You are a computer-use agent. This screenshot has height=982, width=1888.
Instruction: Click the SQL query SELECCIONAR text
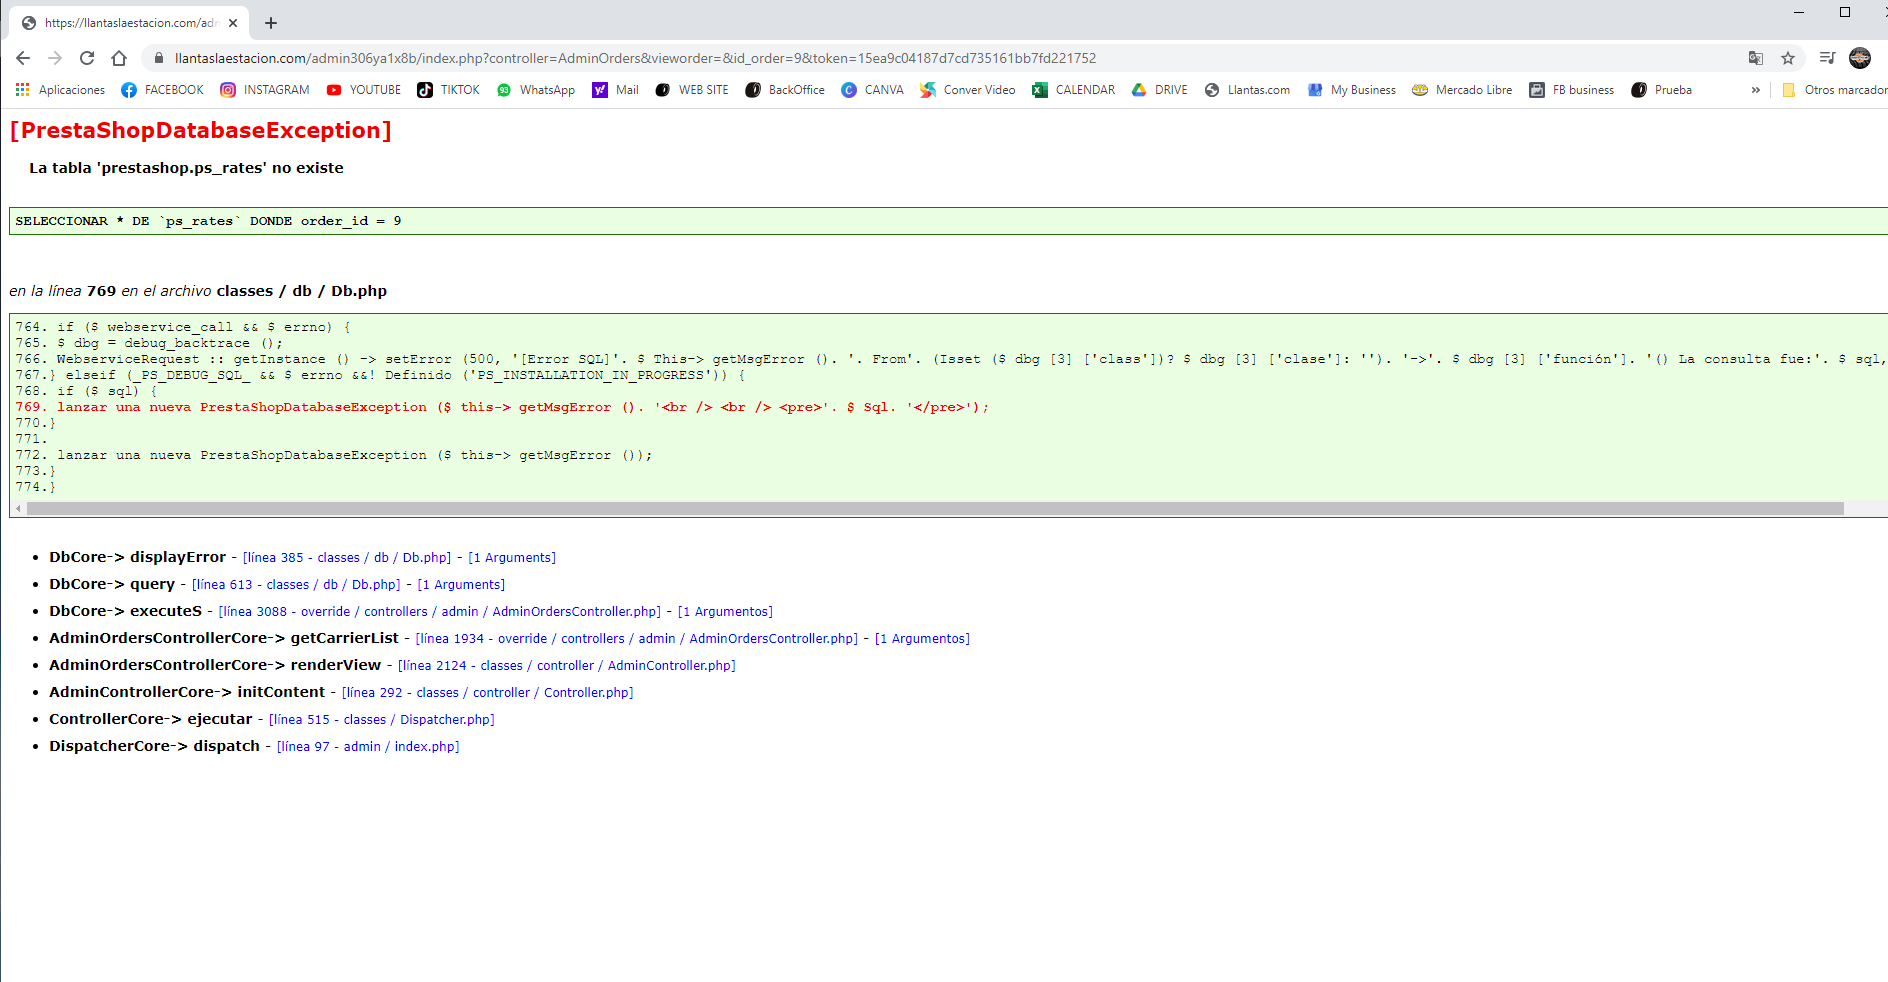208,221
